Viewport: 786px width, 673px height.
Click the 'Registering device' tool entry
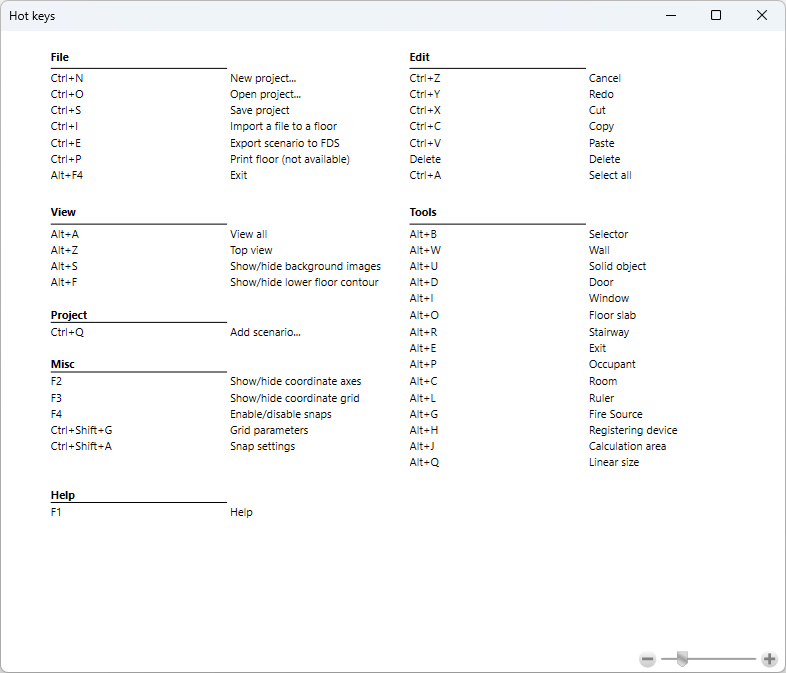pyautogui.click(x=632, y=430)
